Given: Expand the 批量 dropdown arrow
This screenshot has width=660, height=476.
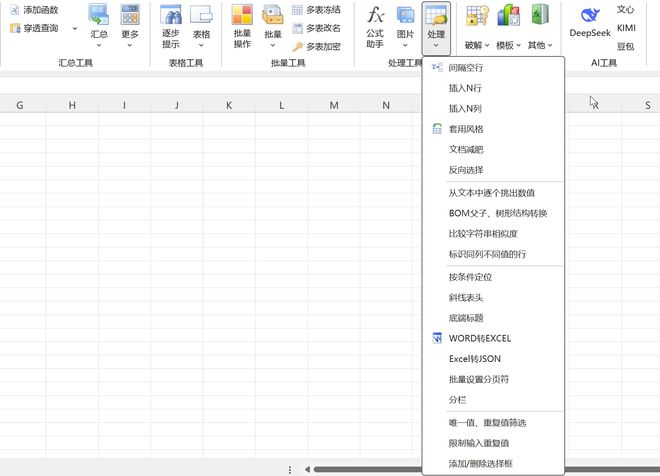Looking at the screenshot, I should [x=273, y=45].
